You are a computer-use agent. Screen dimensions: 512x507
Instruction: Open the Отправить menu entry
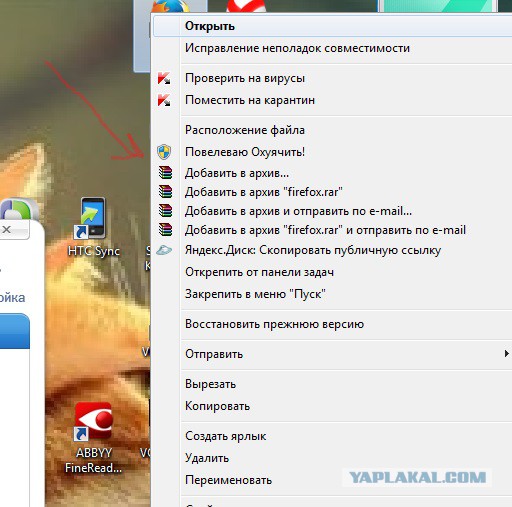click(x=333, y=354)
